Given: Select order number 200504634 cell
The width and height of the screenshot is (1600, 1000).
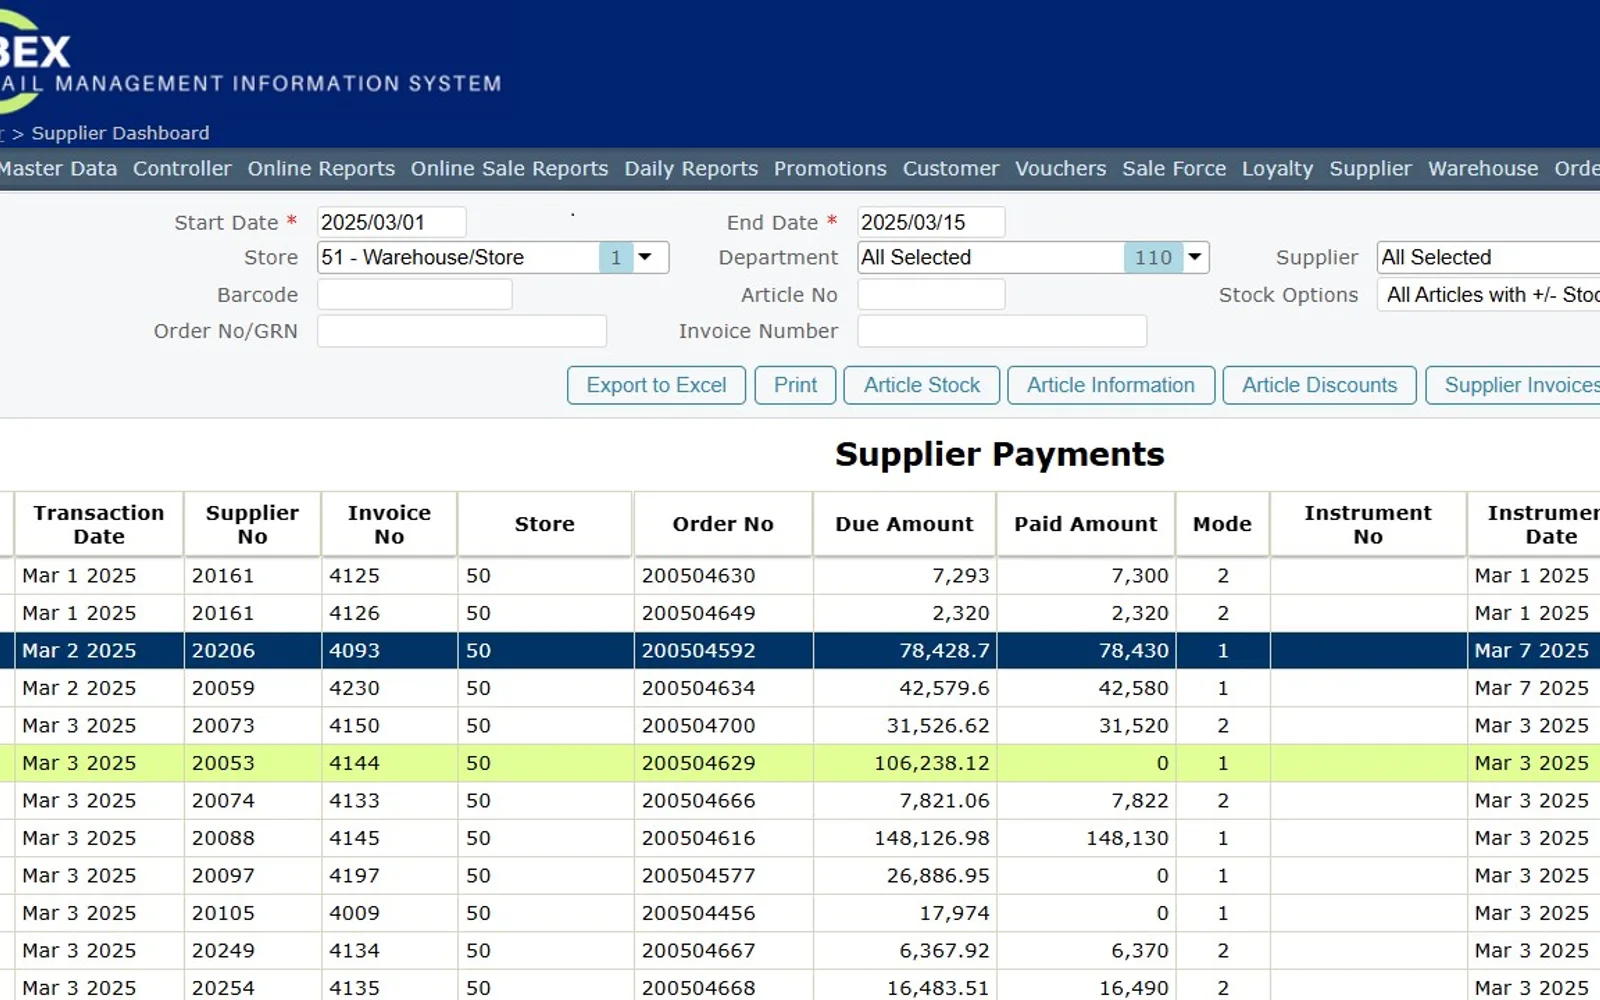Looking at the screenshot, I should pos(723,688).
